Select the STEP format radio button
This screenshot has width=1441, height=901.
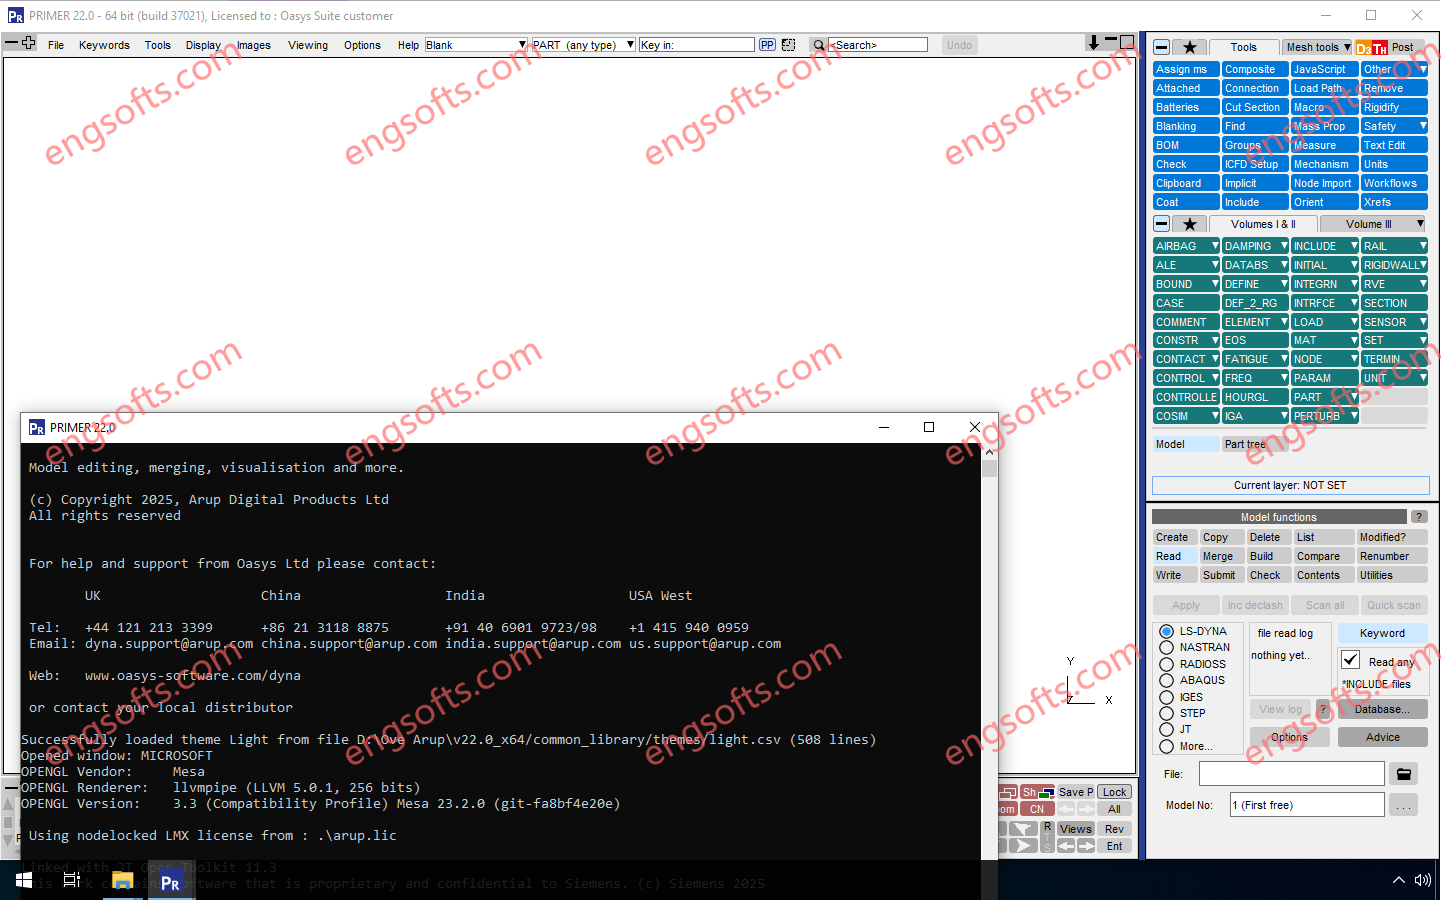1166,713
